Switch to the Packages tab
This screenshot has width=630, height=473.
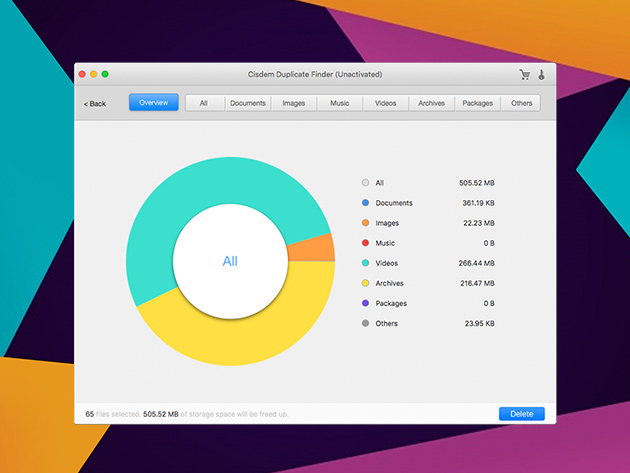(x=477, y=103)
